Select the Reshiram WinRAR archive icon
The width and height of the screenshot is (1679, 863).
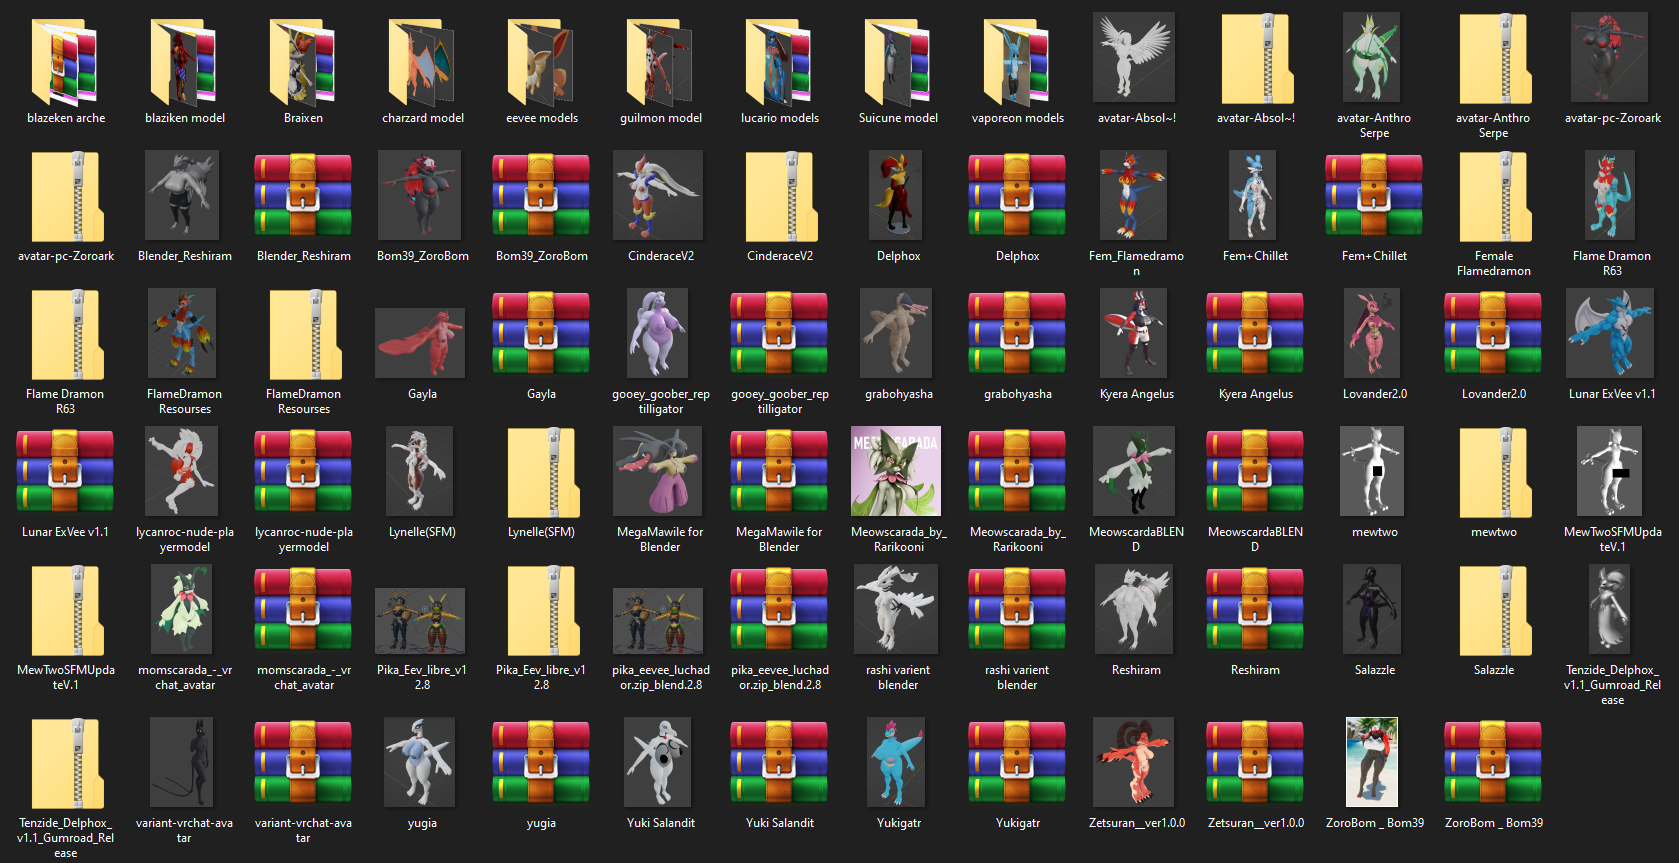[x=1255, y=610]
